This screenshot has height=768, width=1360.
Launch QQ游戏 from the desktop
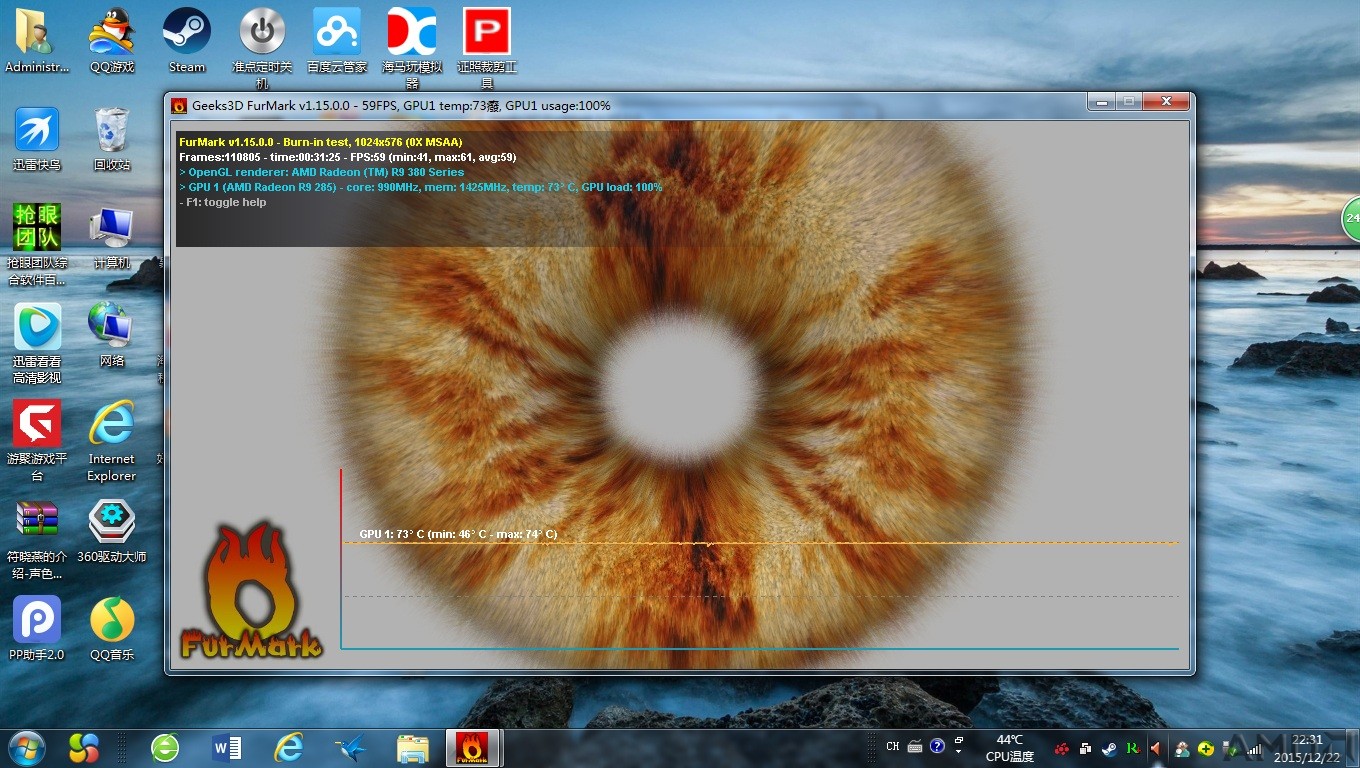click(x=112, y=41)
